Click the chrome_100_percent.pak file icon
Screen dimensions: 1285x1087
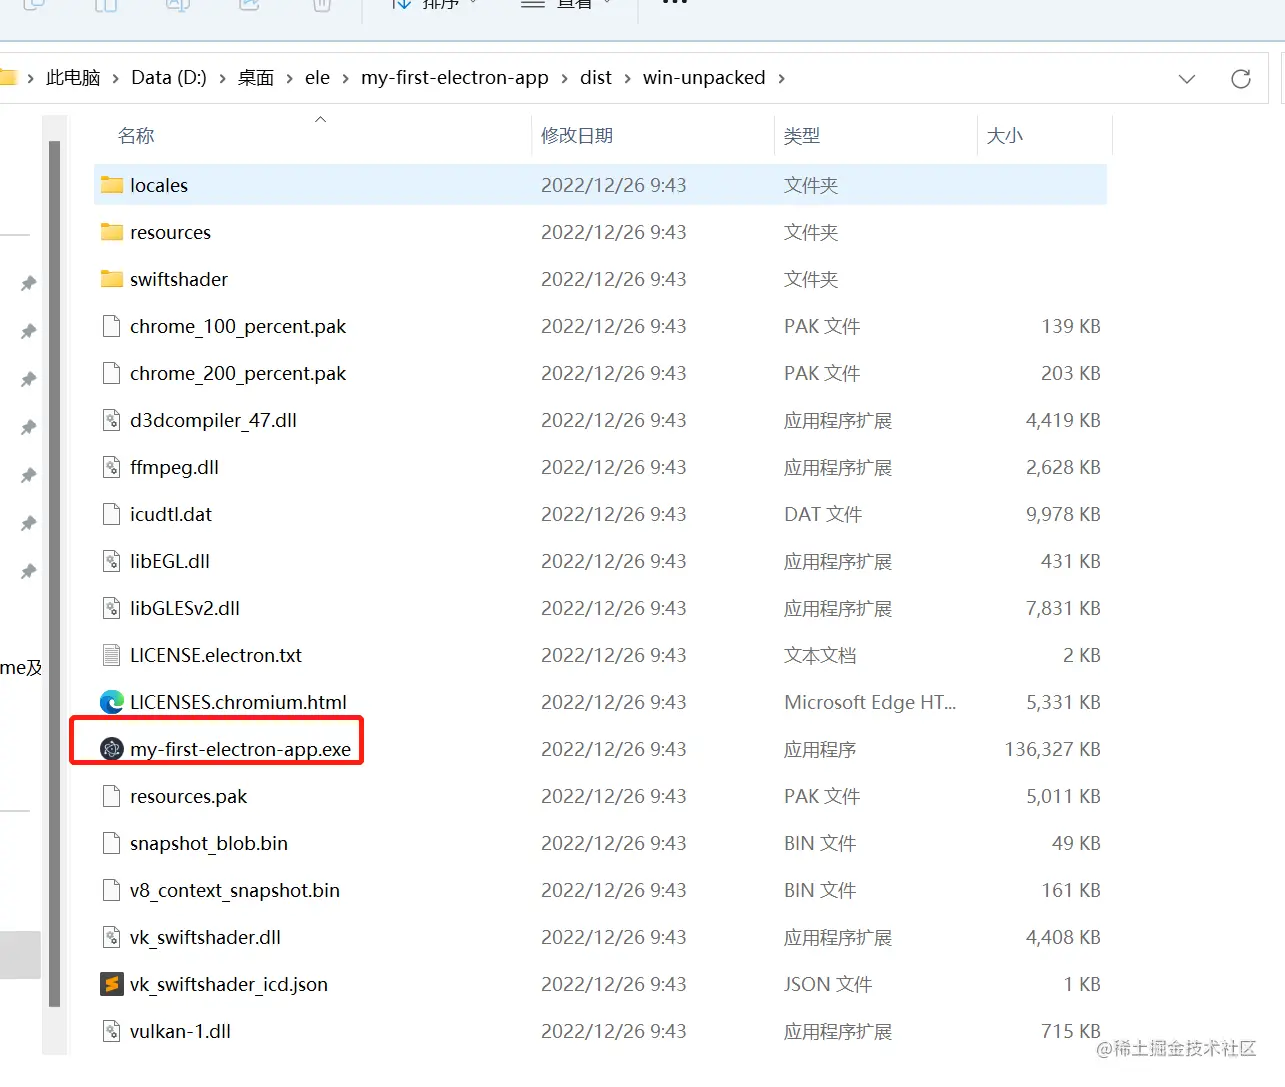112,326
